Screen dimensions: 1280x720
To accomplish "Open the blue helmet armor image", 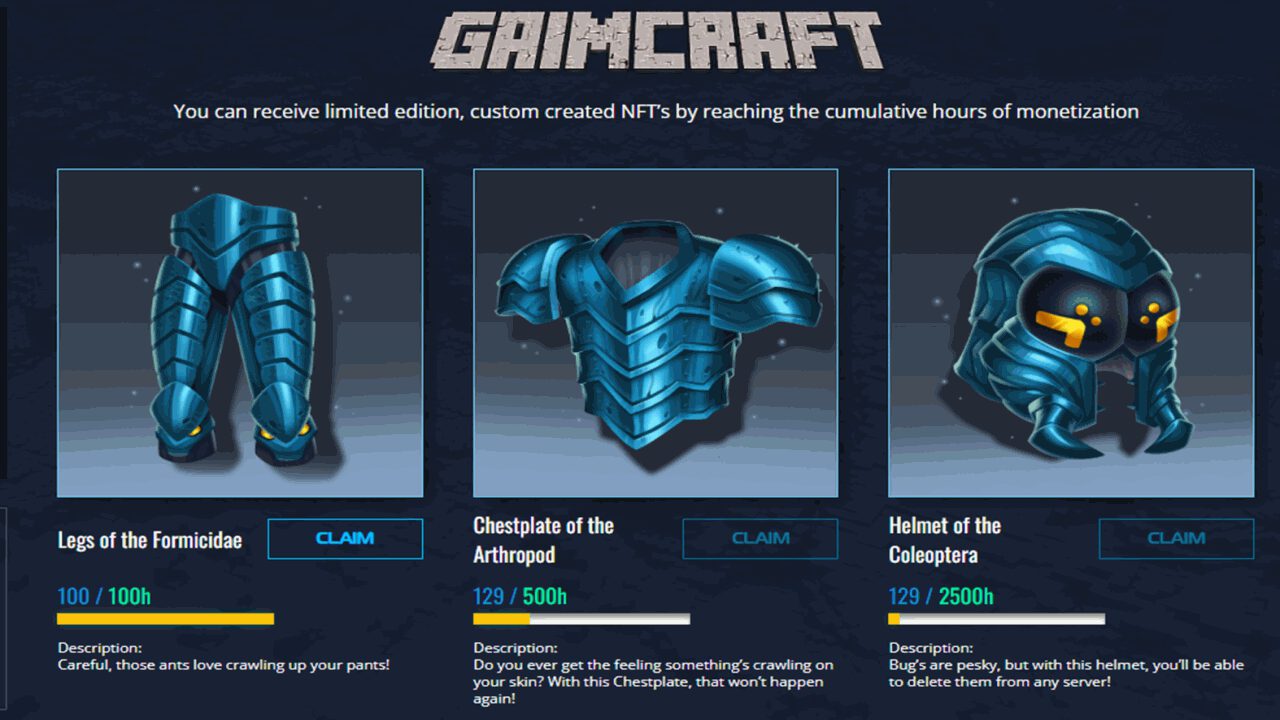I will click(x=1071, y=333).
